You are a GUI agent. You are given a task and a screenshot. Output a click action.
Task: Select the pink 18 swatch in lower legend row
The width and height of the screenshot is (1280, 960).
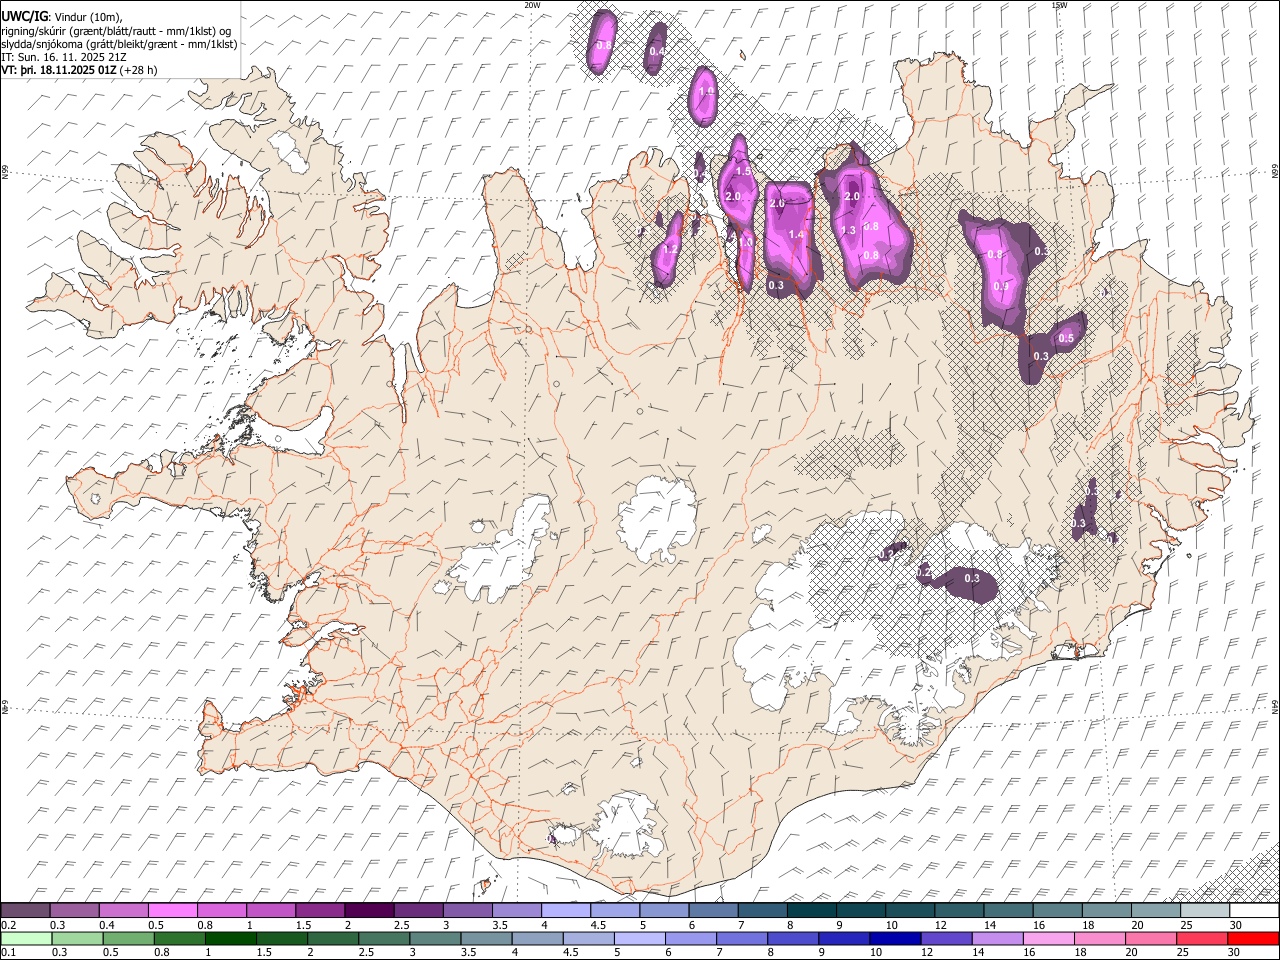1100,938
